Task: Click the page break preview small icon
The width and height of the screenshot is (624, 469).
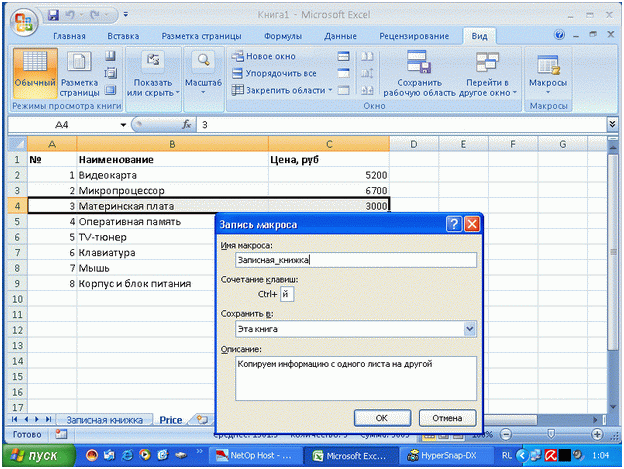Action: [110, 56]
